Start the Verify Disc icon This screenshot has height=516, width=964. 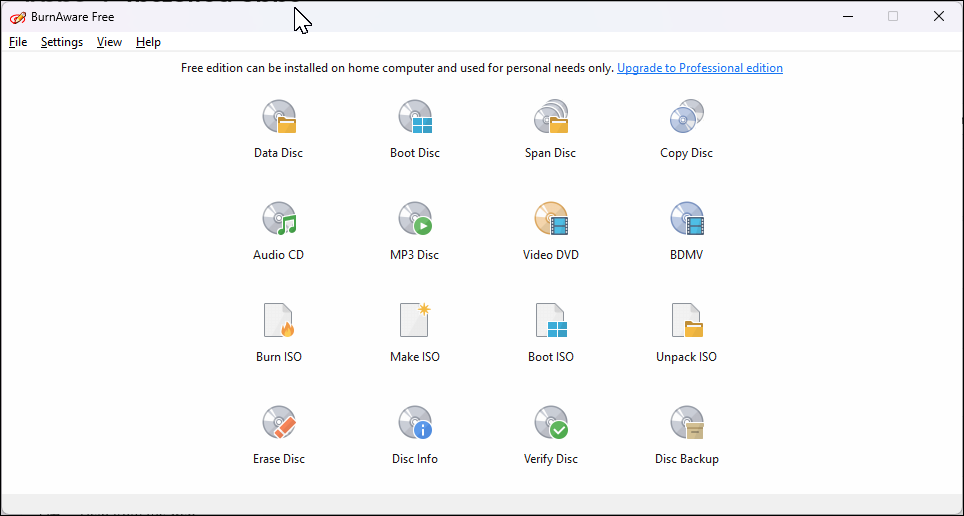click(x=551, y=423)
